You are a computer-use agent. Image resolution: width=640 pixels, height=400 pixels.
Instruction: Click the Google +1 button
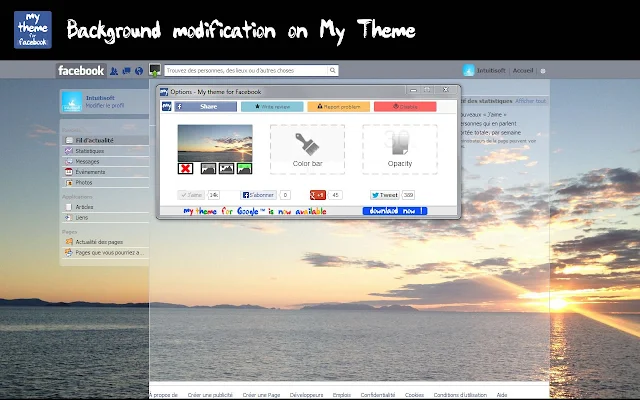click(318, 195)
